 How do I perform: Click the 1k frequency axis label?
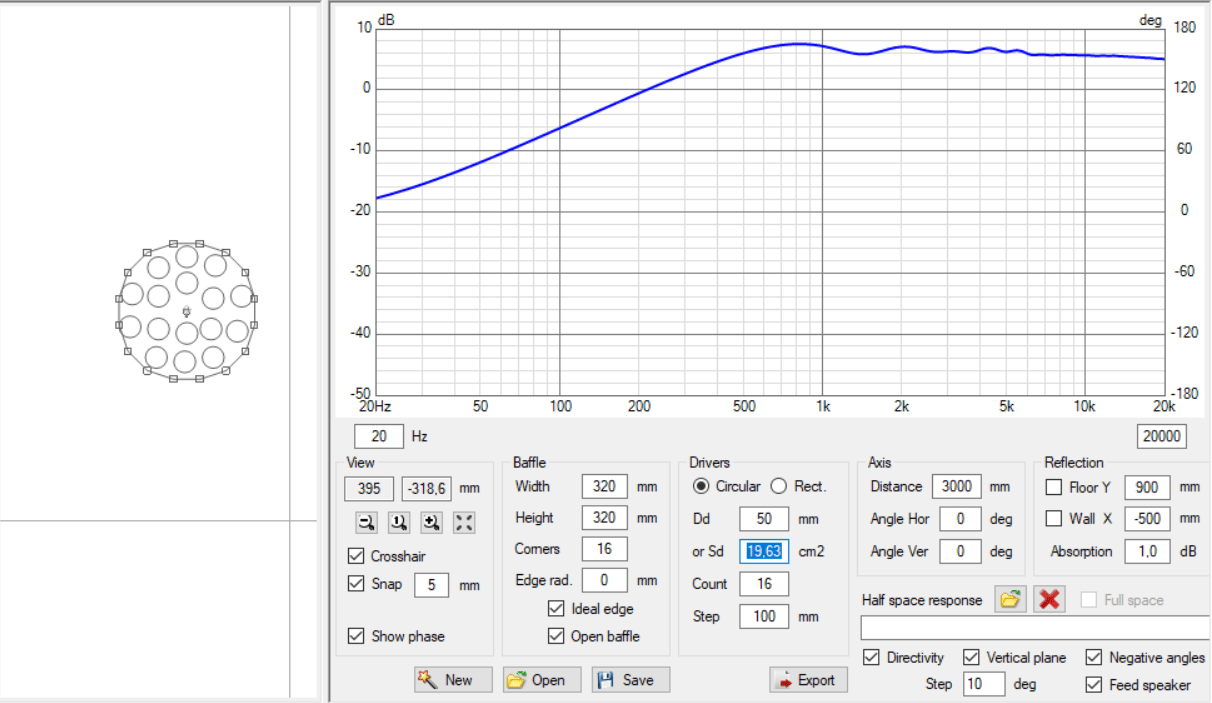pyautogui.click(x=822, y=406)
